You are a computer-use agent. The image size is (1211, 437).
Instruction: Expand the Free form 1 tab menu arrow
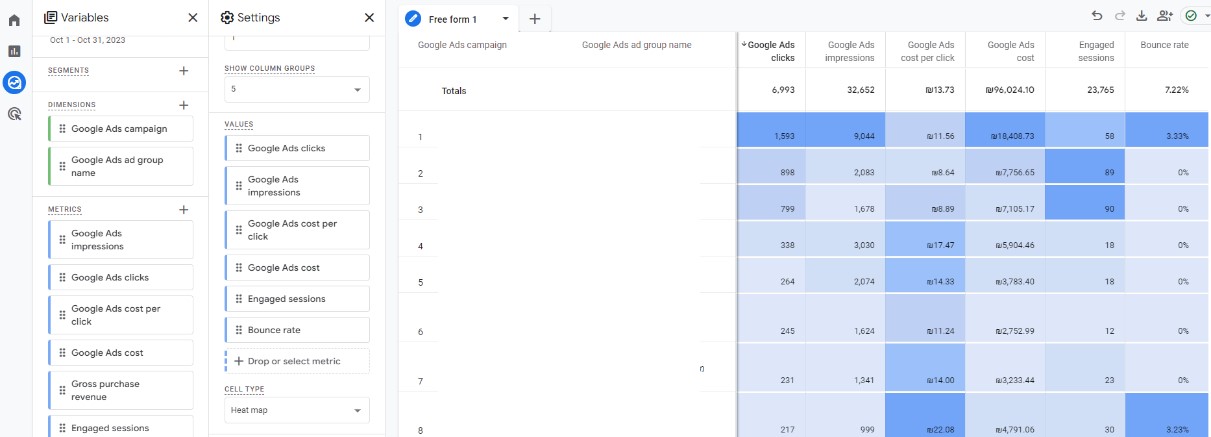coord(506,19)
